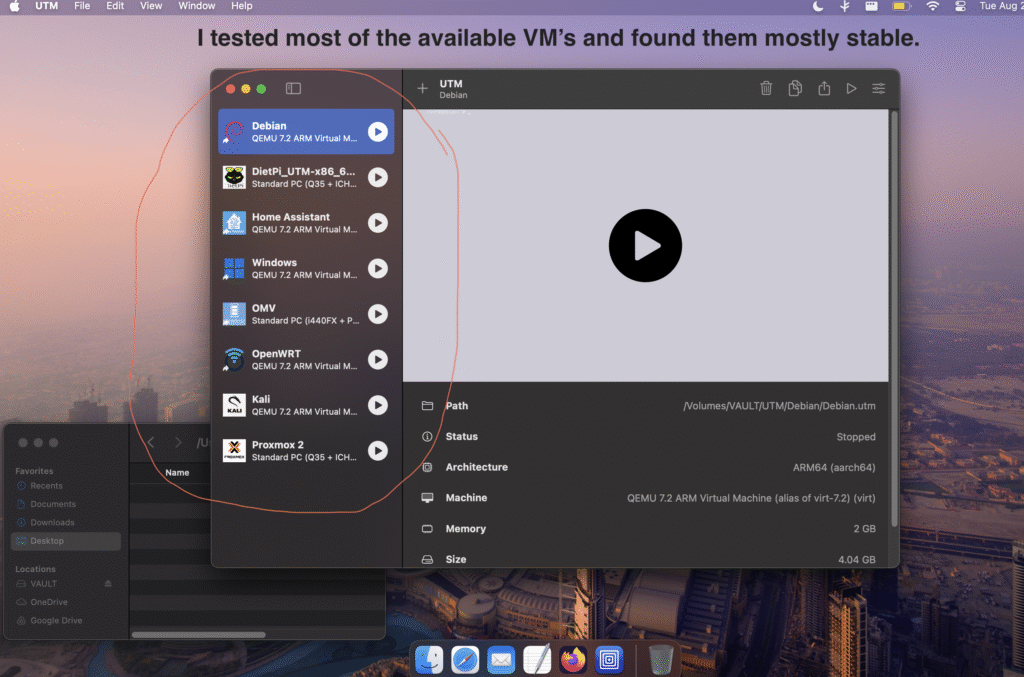The width and height of the screenshot is (1024, 677).
Task: Click the Stopped status value
Action: click(856, 437)
